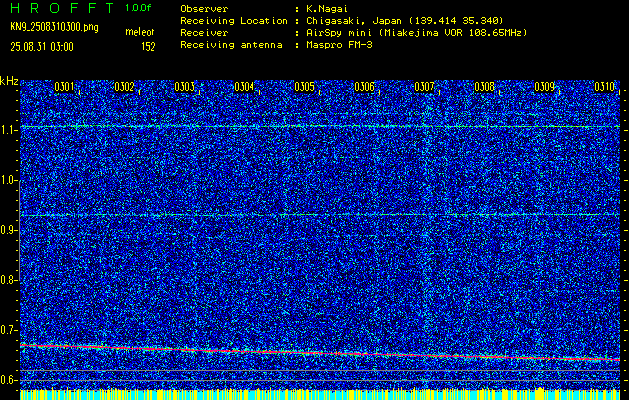Click the meteor count value 152
The height and width of the screenshot is (400, 629).
(148, 47)
